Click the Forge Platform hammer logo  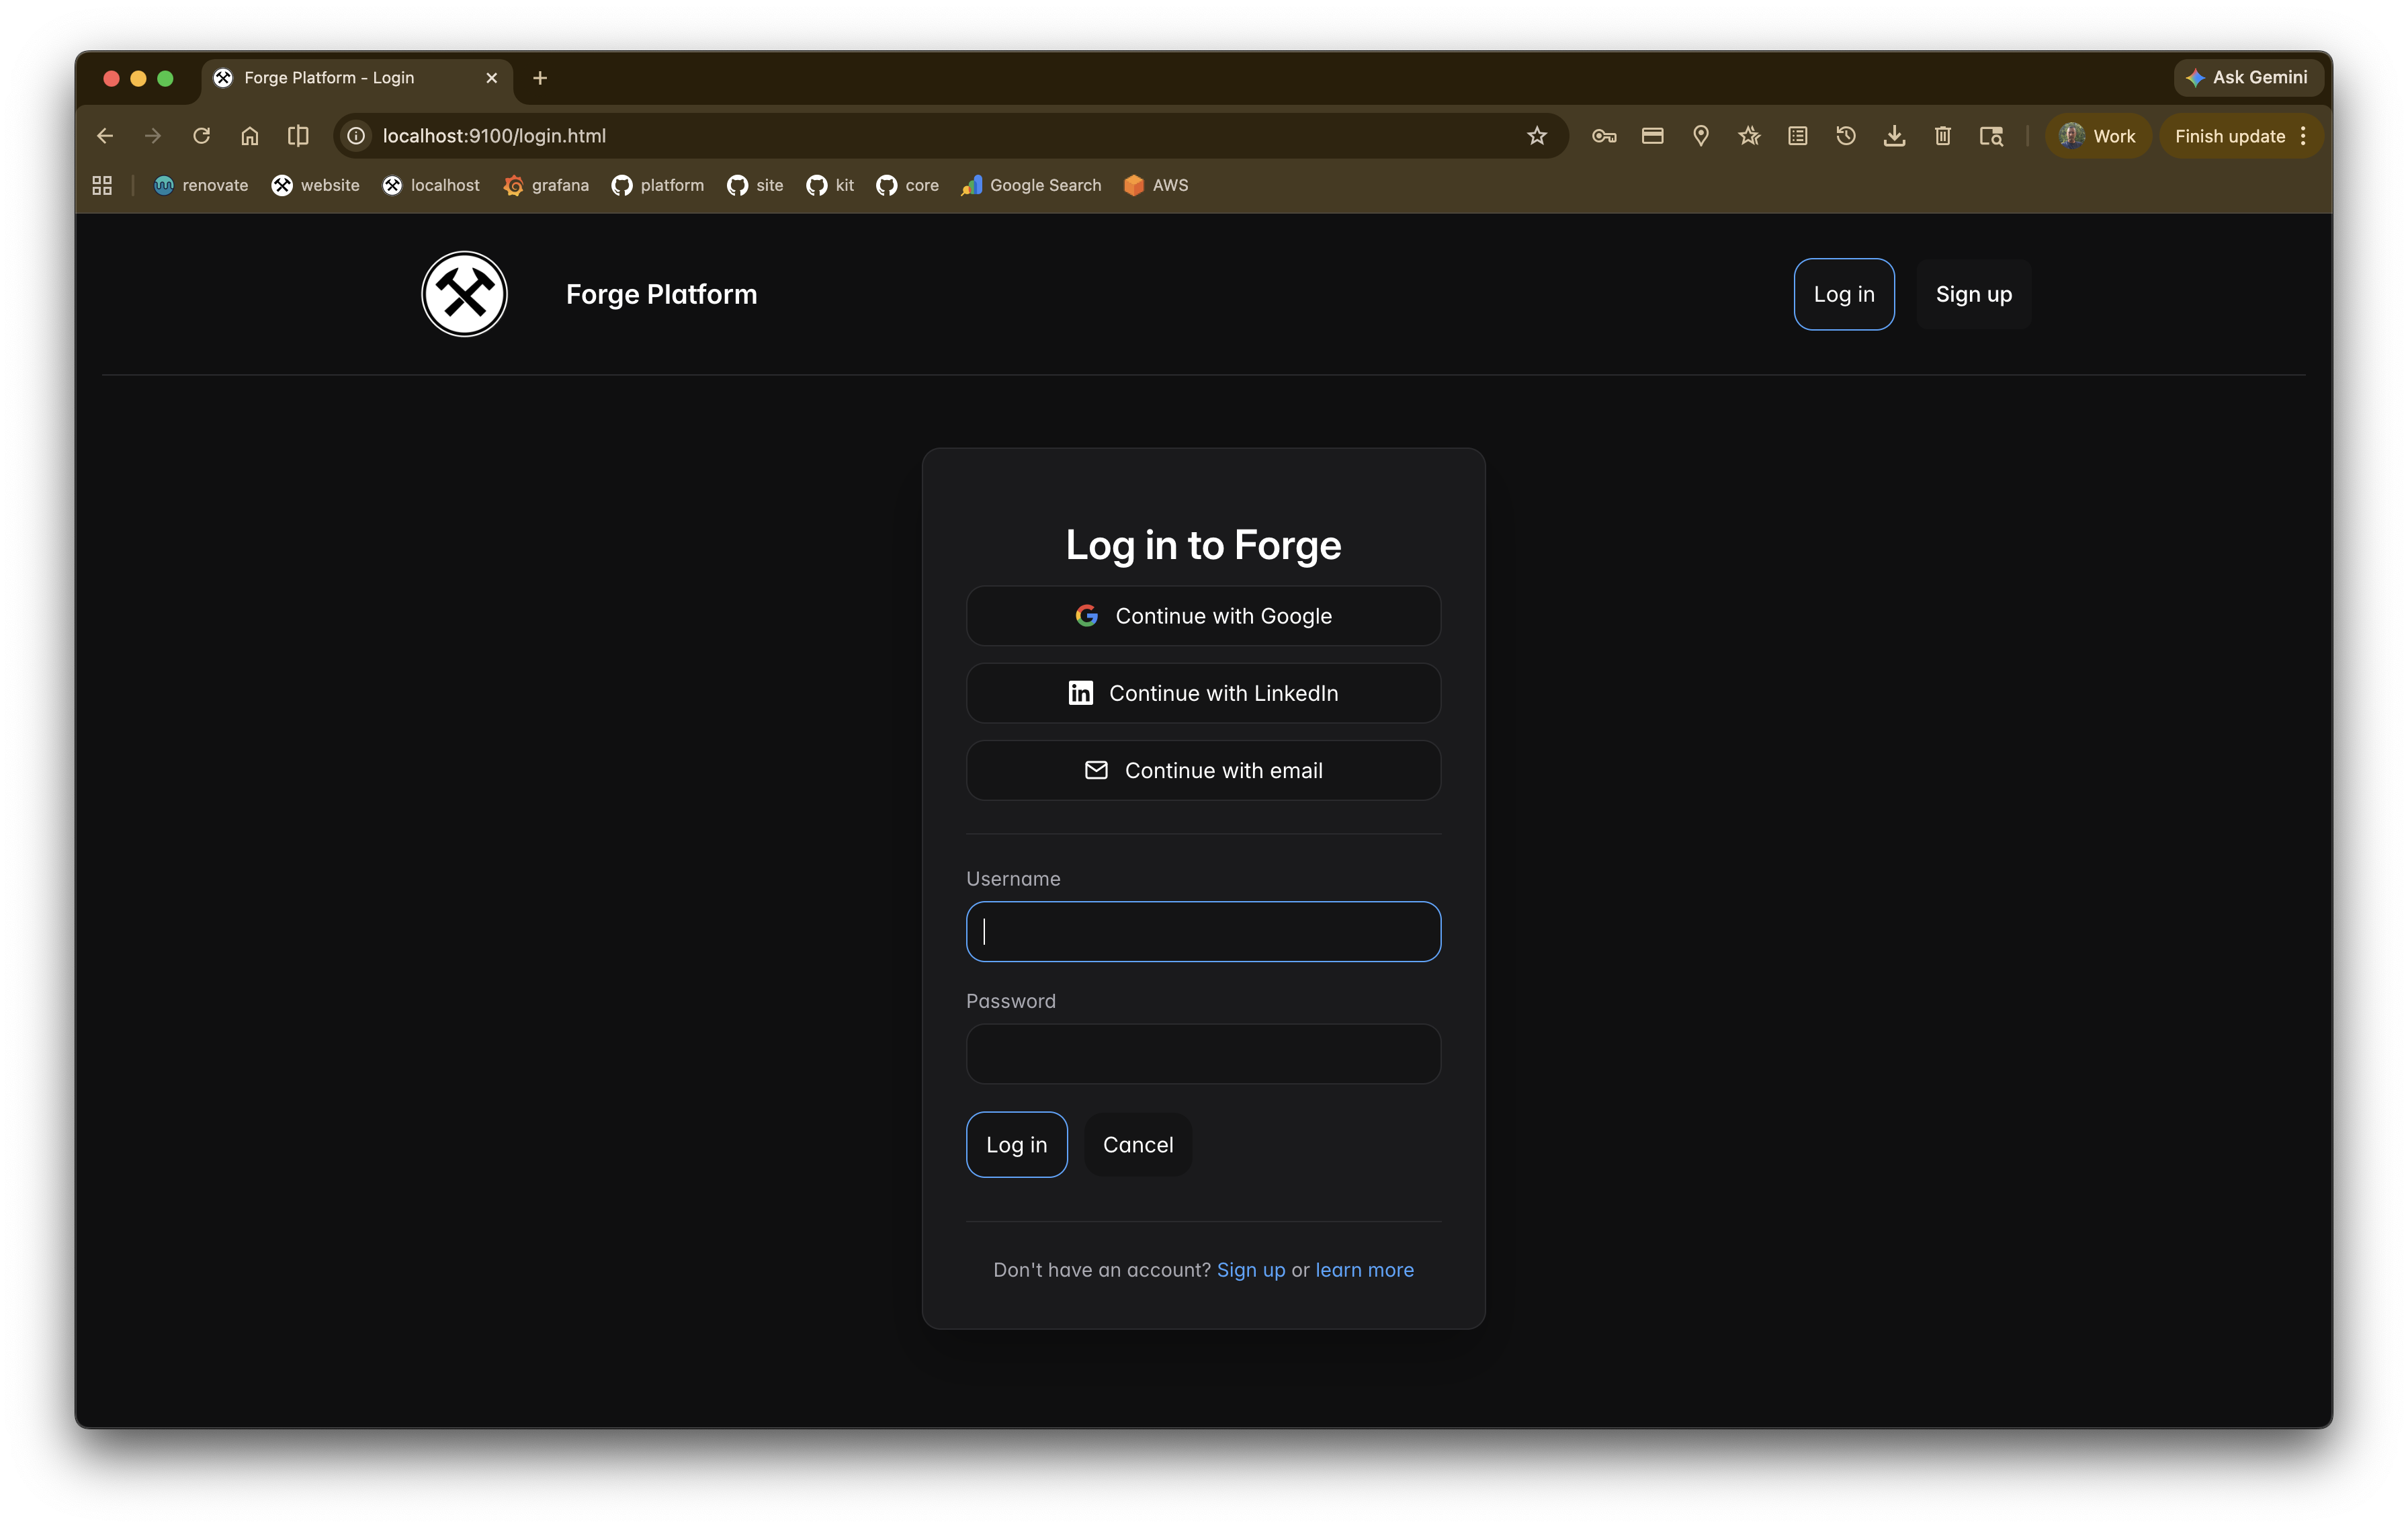click(464, 294)
